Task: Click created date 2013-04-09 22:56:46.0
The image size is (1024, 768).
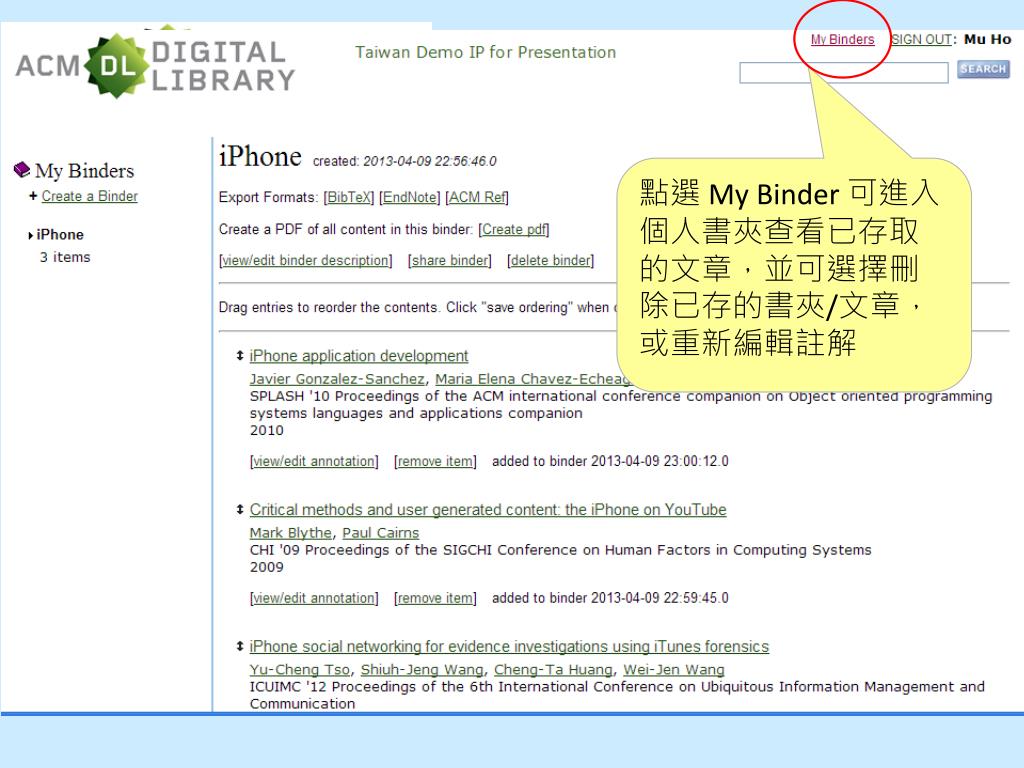Action: click(x=430, y=161)
